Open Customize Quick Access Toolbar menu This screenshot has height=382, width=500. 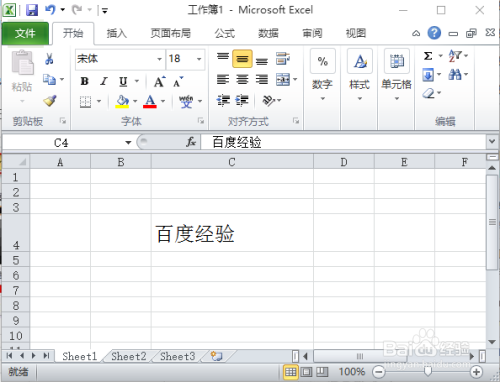105,11
